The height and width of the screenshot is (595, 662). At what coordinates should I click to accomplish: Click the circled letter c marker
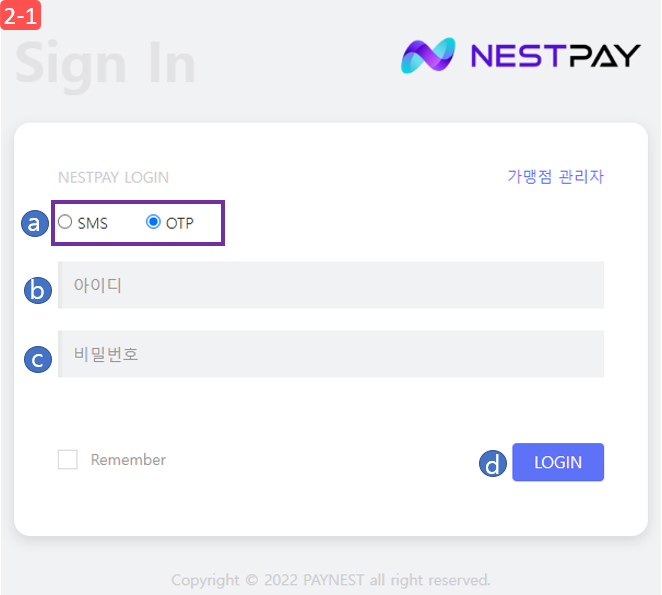pyautogui.click(x=38, y=359)
